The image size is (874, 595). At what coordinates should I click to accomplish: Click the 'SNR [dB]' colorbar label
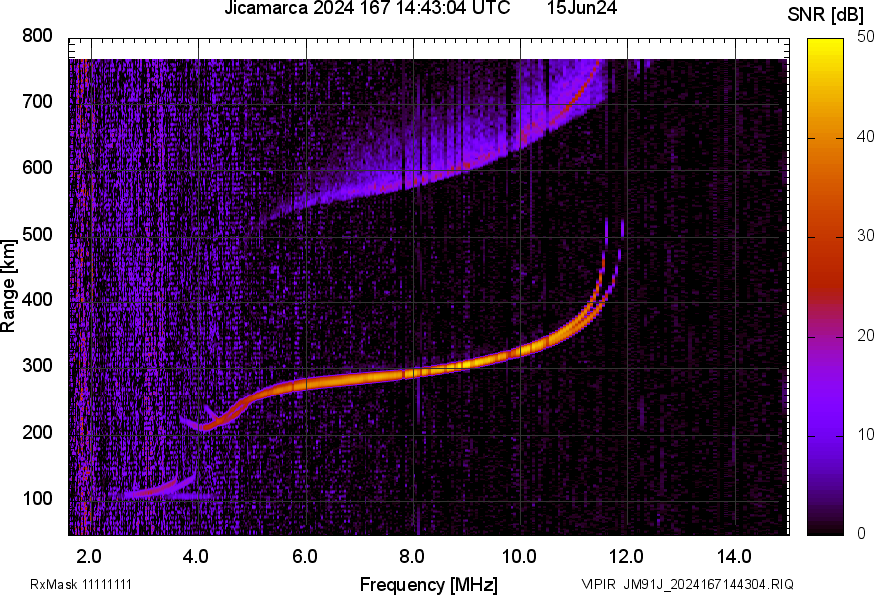pos(826,15)
